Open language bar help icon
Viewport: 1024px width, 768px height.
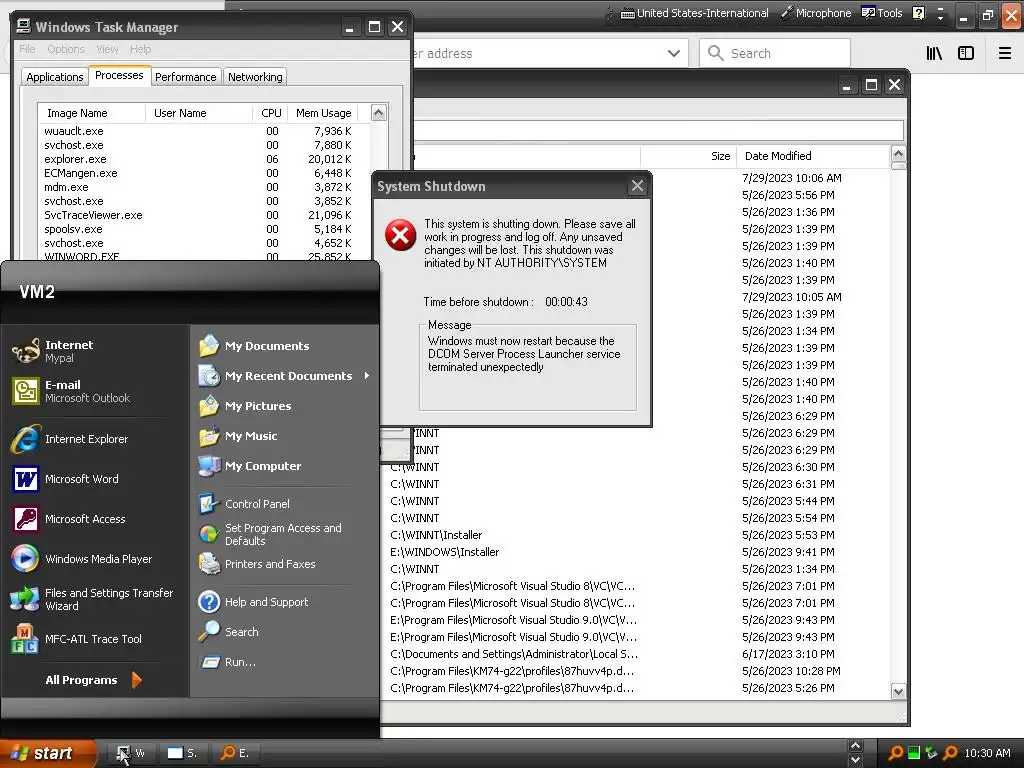click(918, 13)
